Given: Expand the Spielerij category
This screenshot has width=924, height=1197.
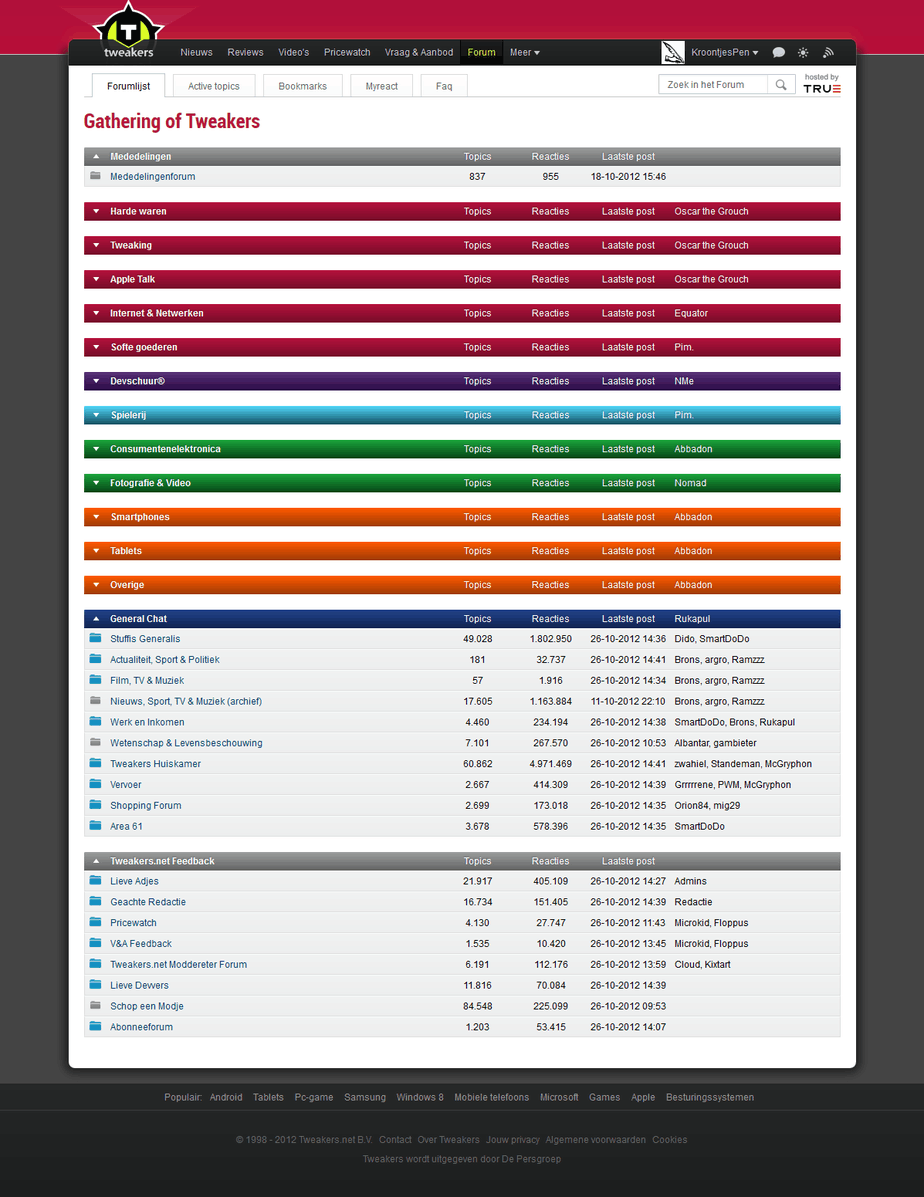Looking at the screenshot, I should coord(96,415).
